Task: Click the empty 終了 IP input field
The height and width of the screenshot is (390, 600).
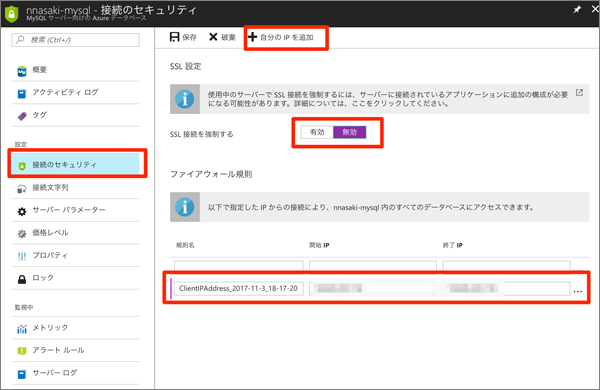Action: [x=506, y=266]
